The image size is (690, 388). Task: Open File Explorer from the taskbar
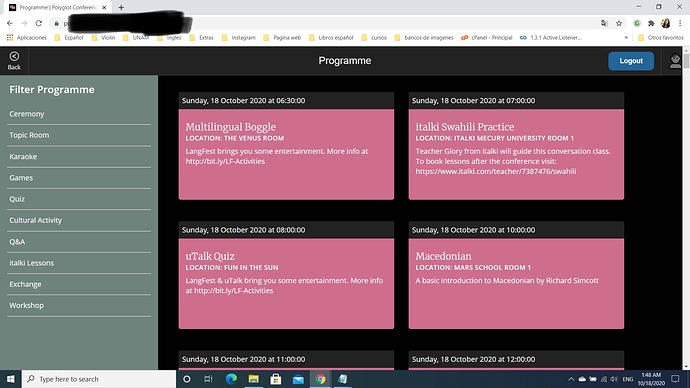tap(253, 379)
